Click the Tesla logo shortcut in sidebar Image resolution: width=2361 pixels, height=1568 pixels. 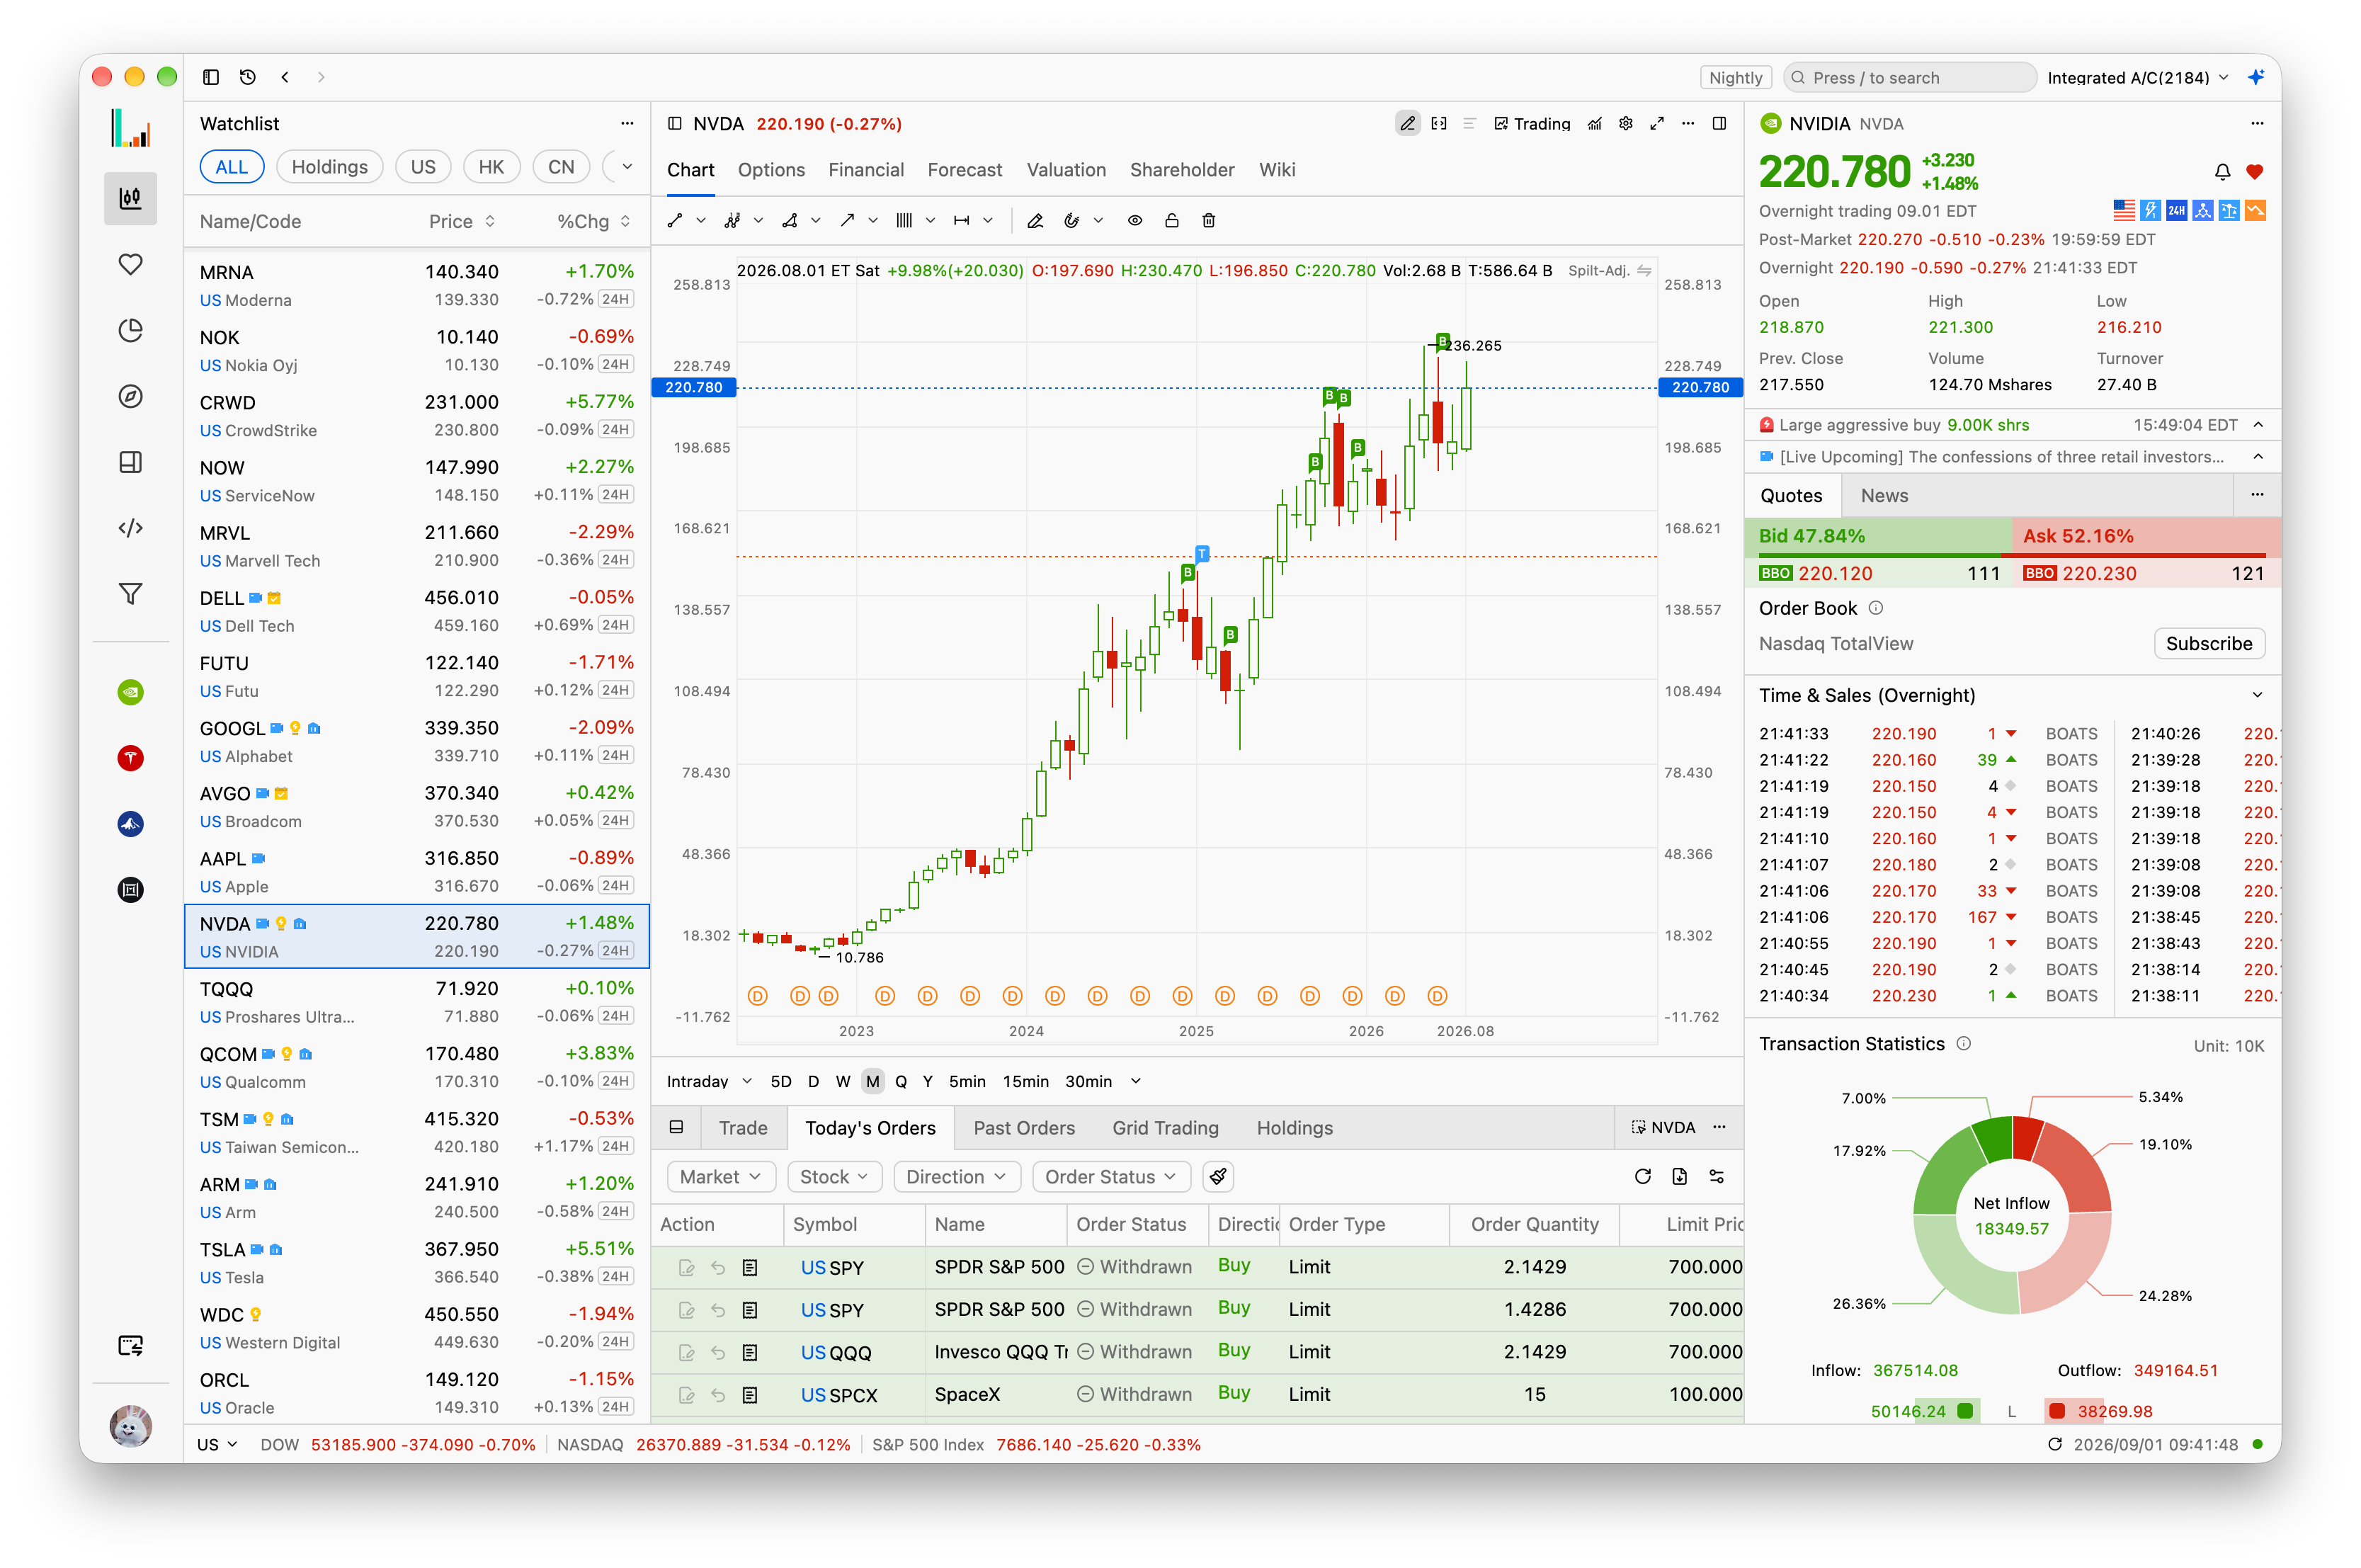click(x=131, y=759)
